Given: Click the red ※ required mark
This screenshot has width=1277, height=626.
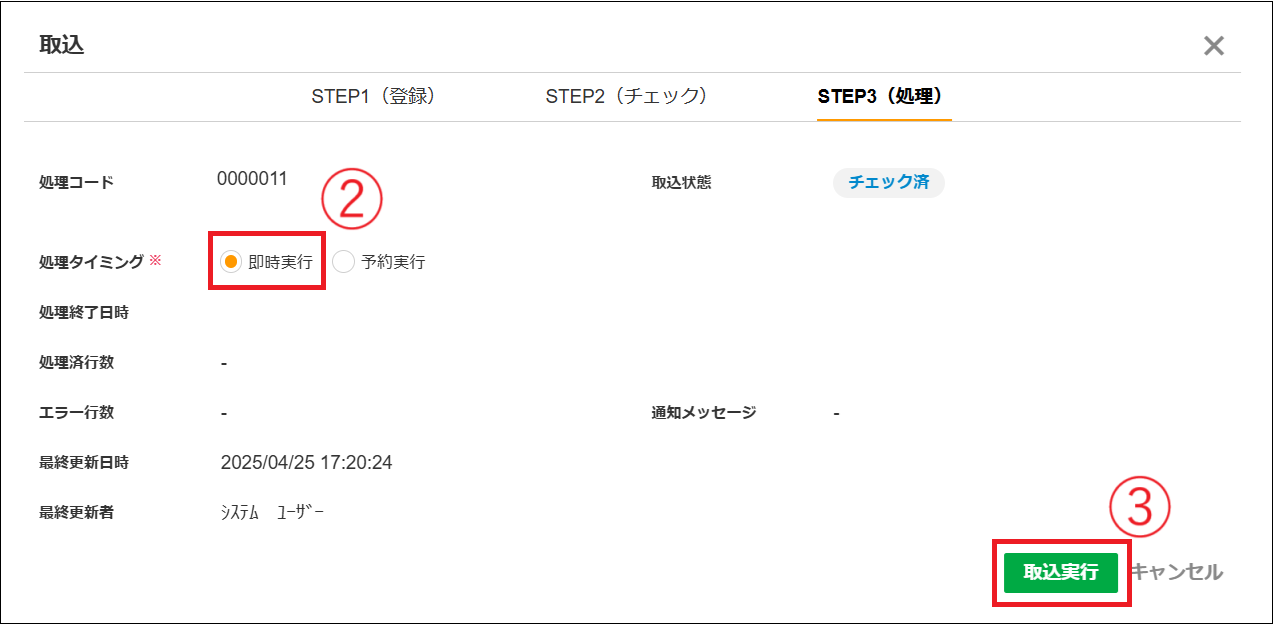Looking at the screenshot, I should click(155, 261).
